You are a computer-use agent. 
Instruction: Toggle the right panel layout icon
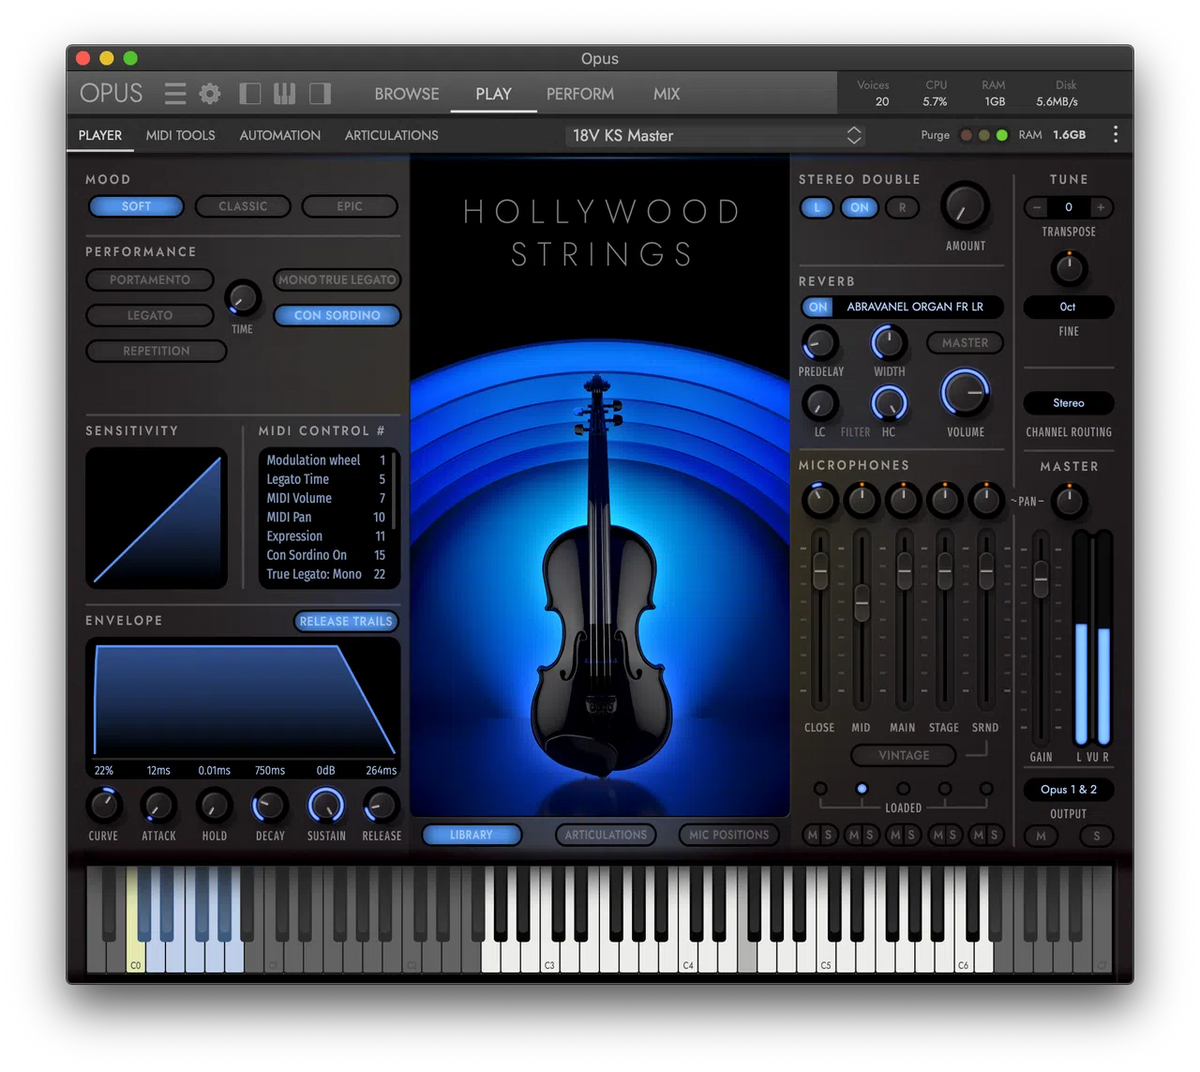point(320,93)
